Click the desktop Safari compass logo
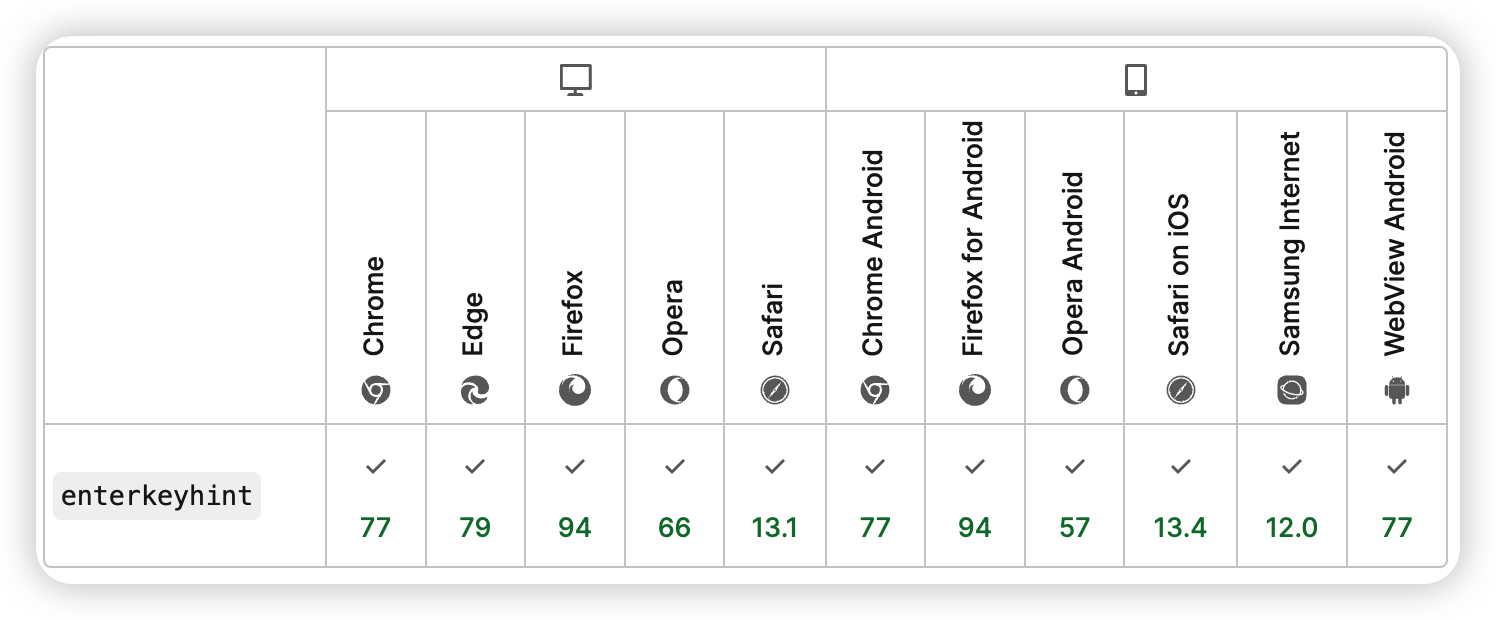The width and height of the screenshot is (1496, 620). tap(774, 391)
